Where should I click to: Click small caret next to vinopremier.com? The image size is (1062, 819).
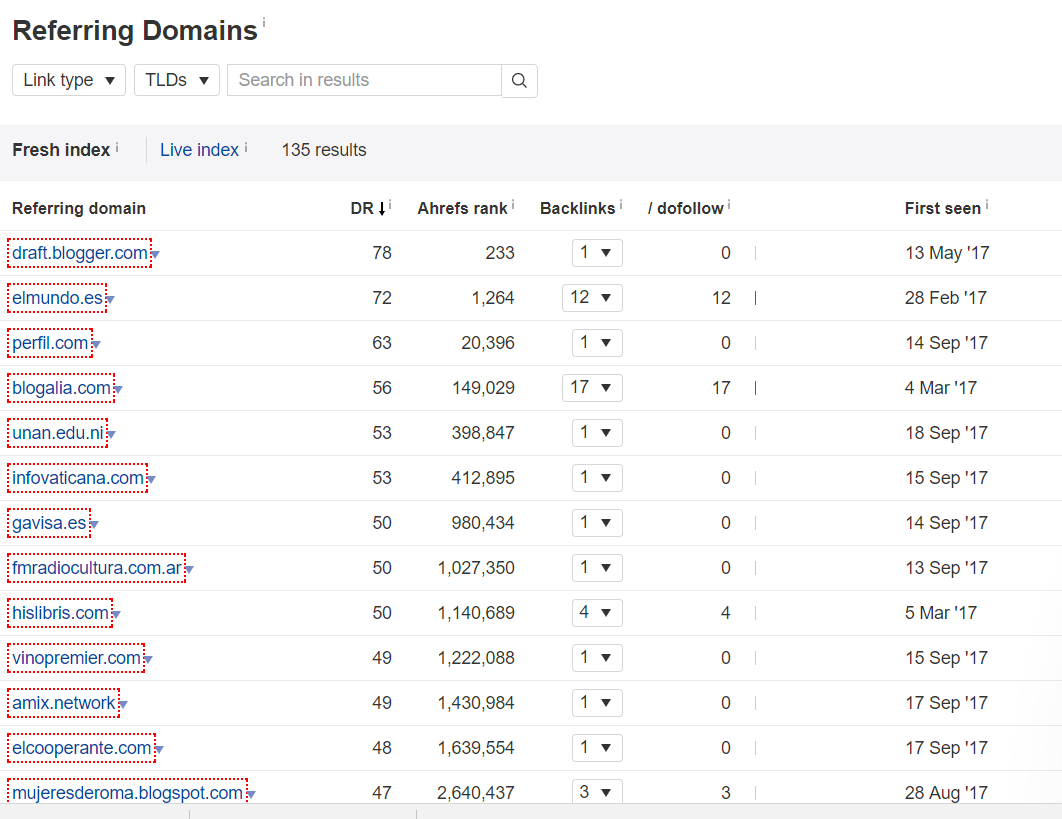(148, 659)
